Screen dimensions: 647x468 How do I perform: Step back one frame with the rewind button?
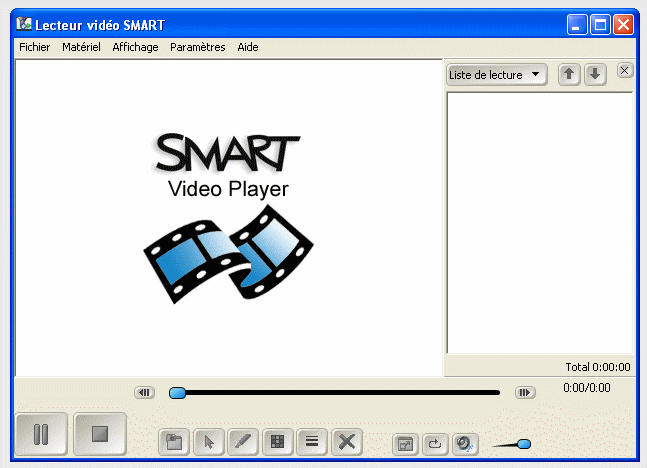144,392
